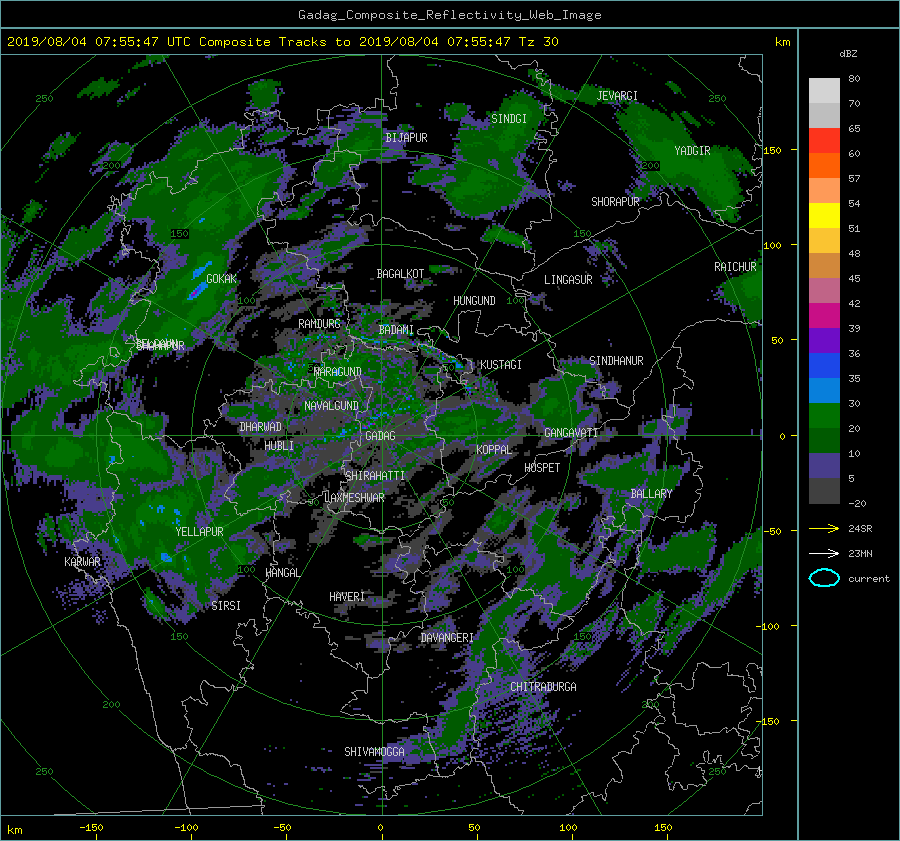The width and height of the screenshot is (900, 841).
Task: Click the Gadag_Composite_Reflectivity_Web_Image title
Action: point(449,15)
